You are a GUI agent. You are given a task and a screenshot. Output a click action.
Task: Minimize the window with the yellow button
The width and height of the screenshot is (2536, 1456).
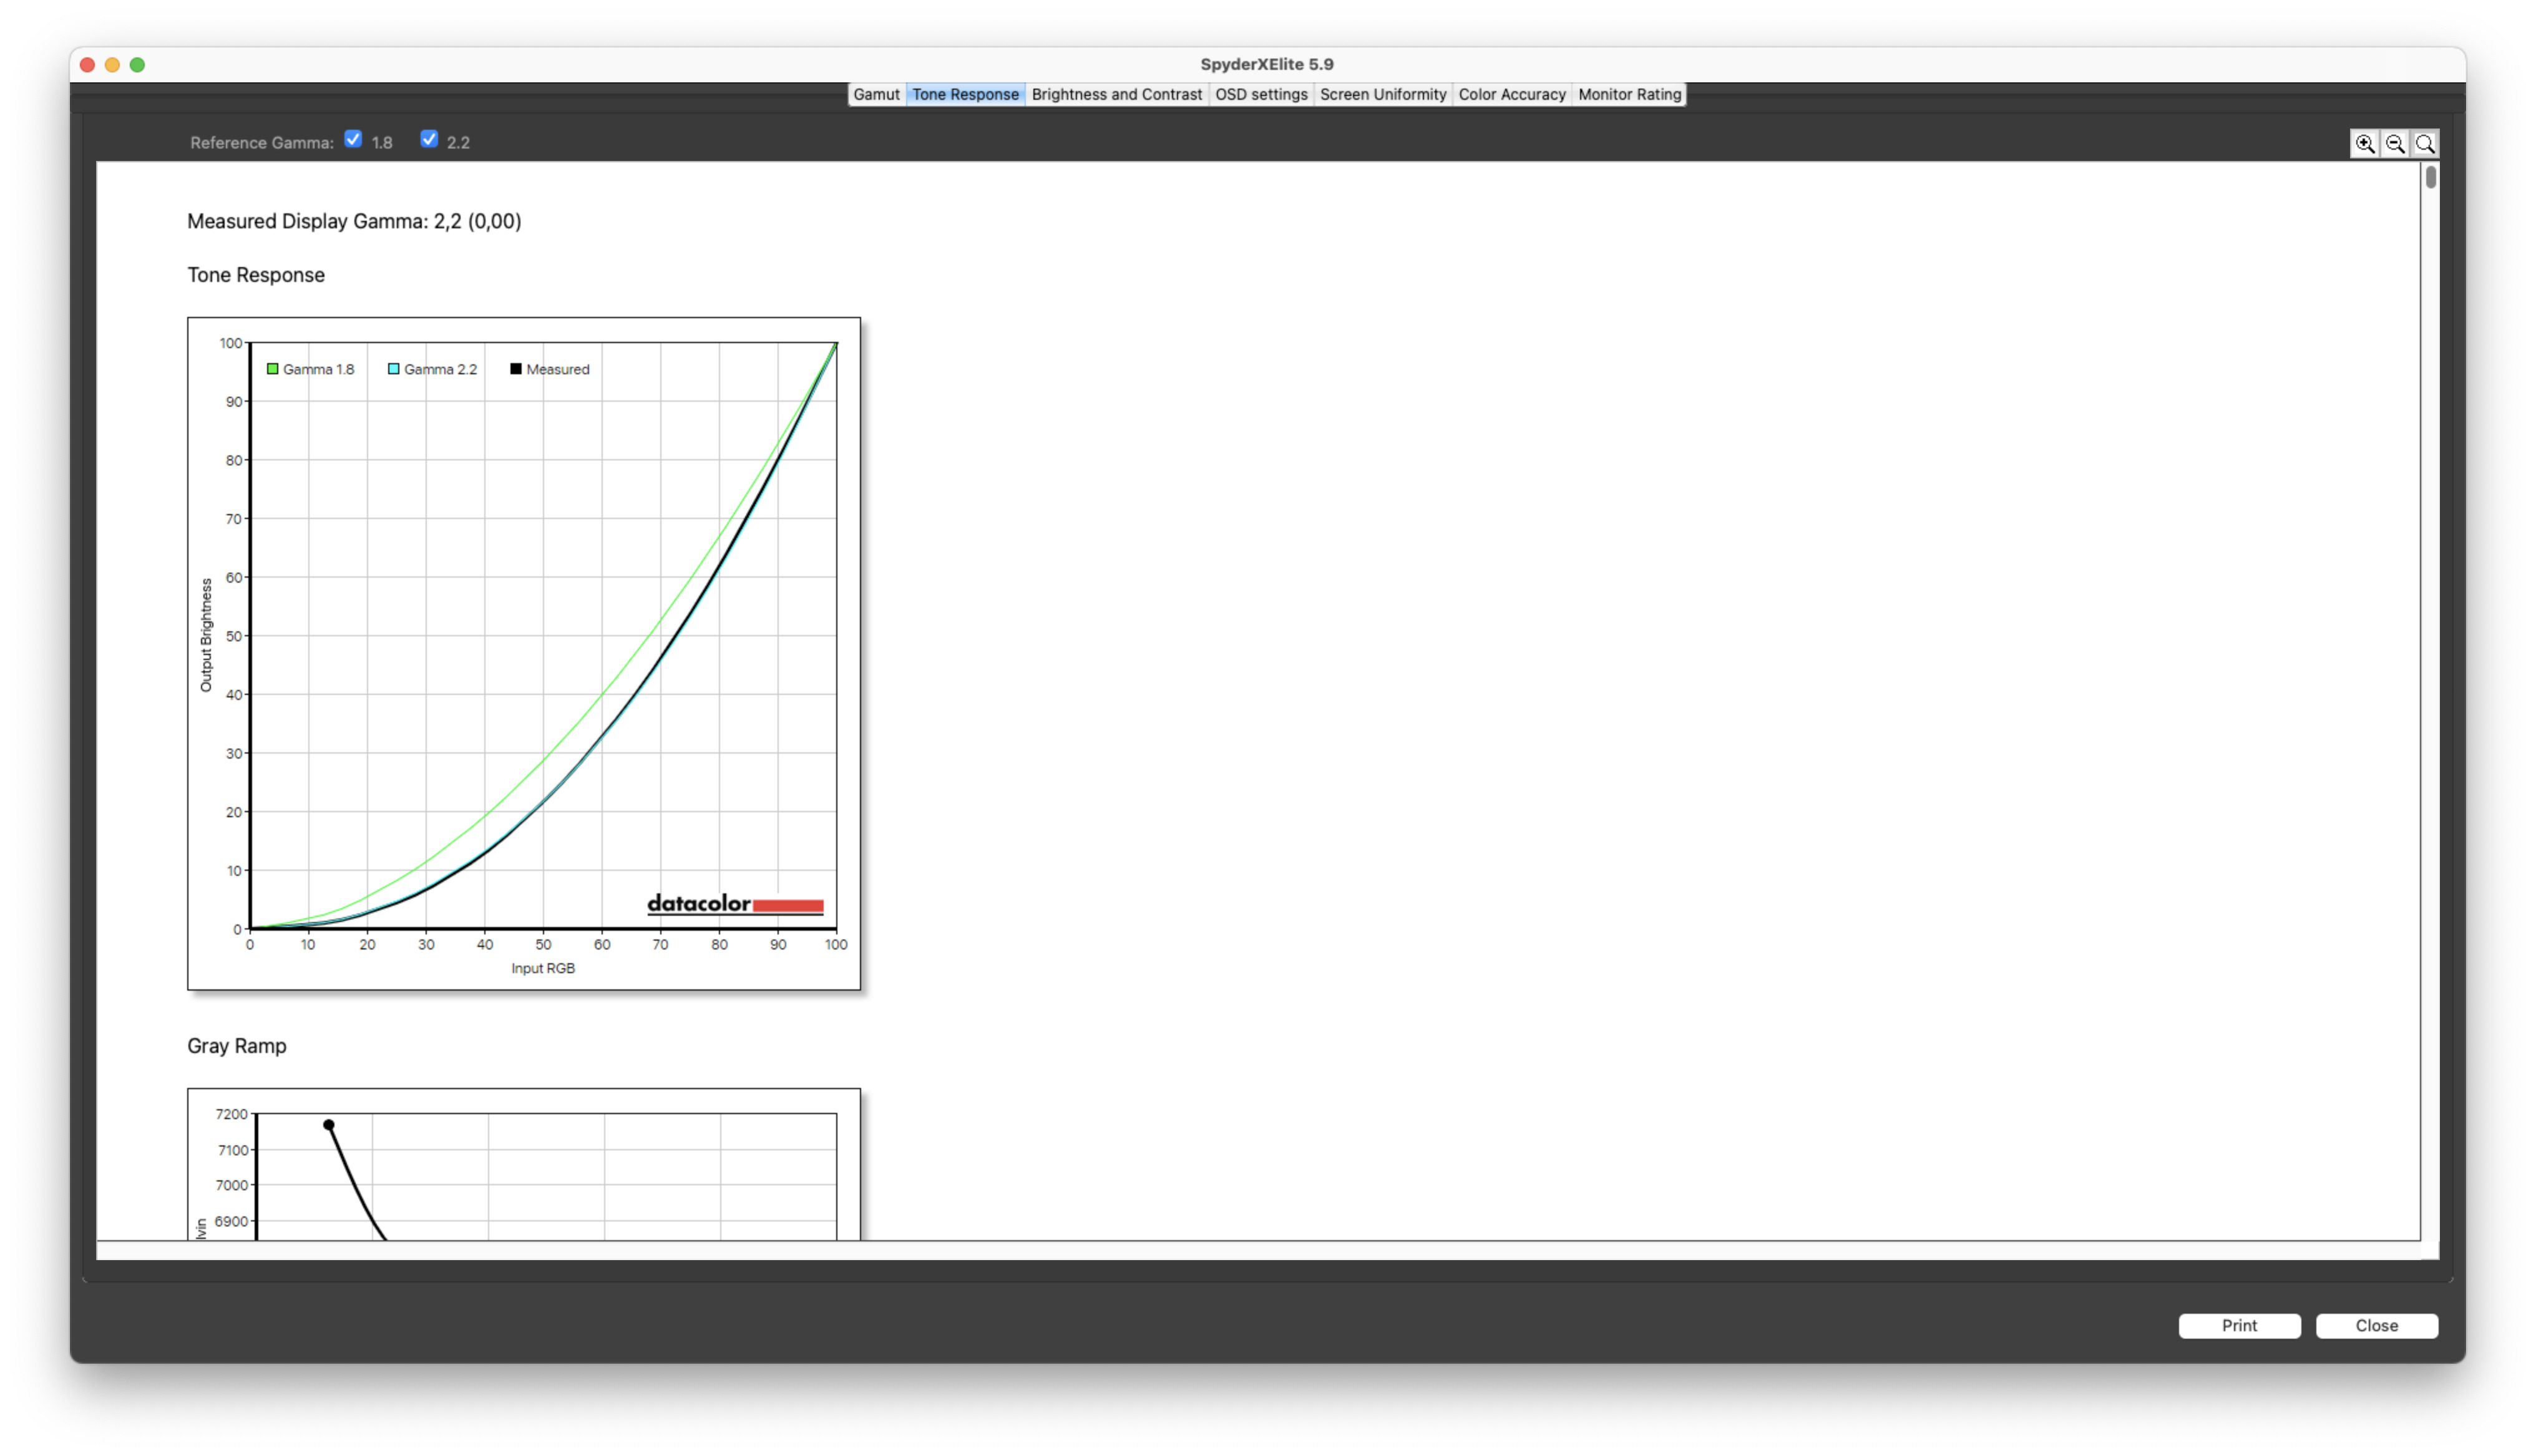pos(112,65)
